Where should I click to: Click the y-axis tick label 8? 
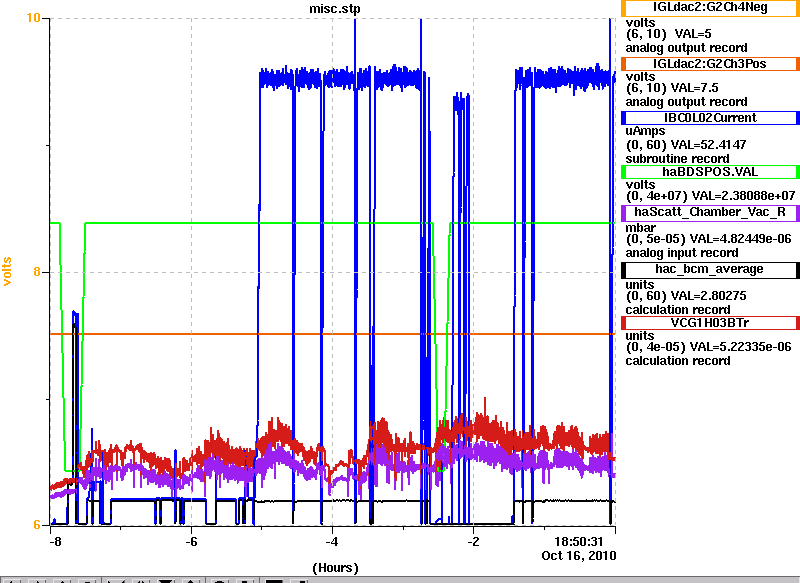[x=37, y=272]
